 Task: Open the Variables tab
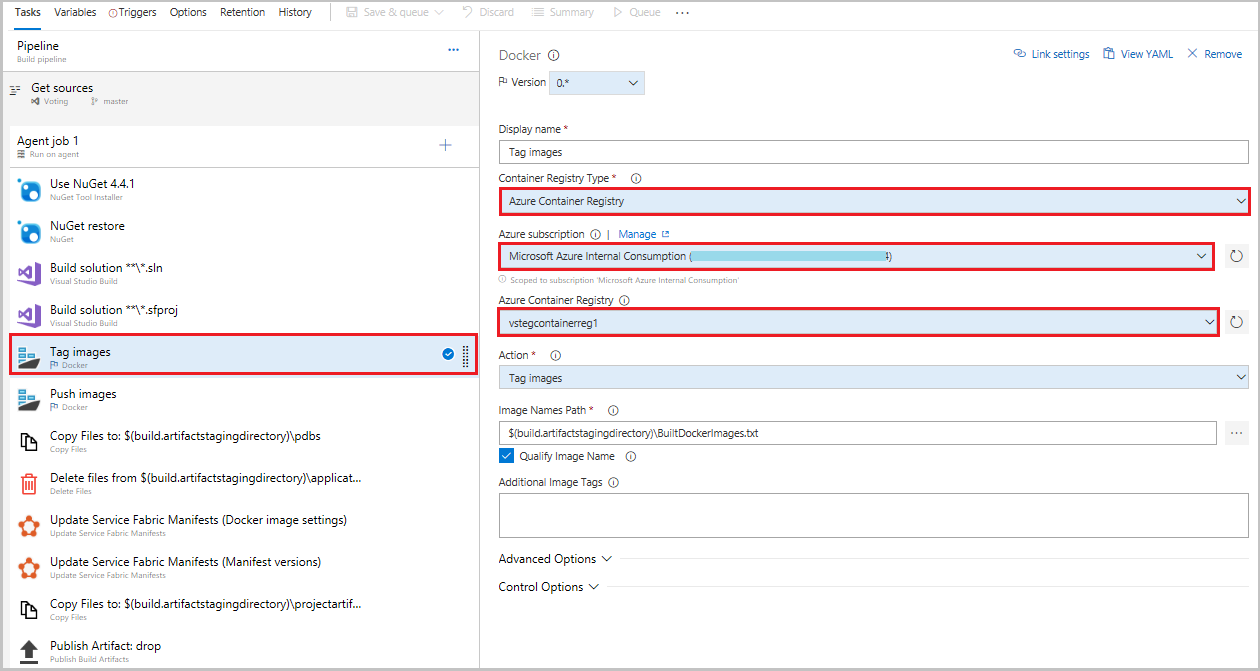coord(75,12)
